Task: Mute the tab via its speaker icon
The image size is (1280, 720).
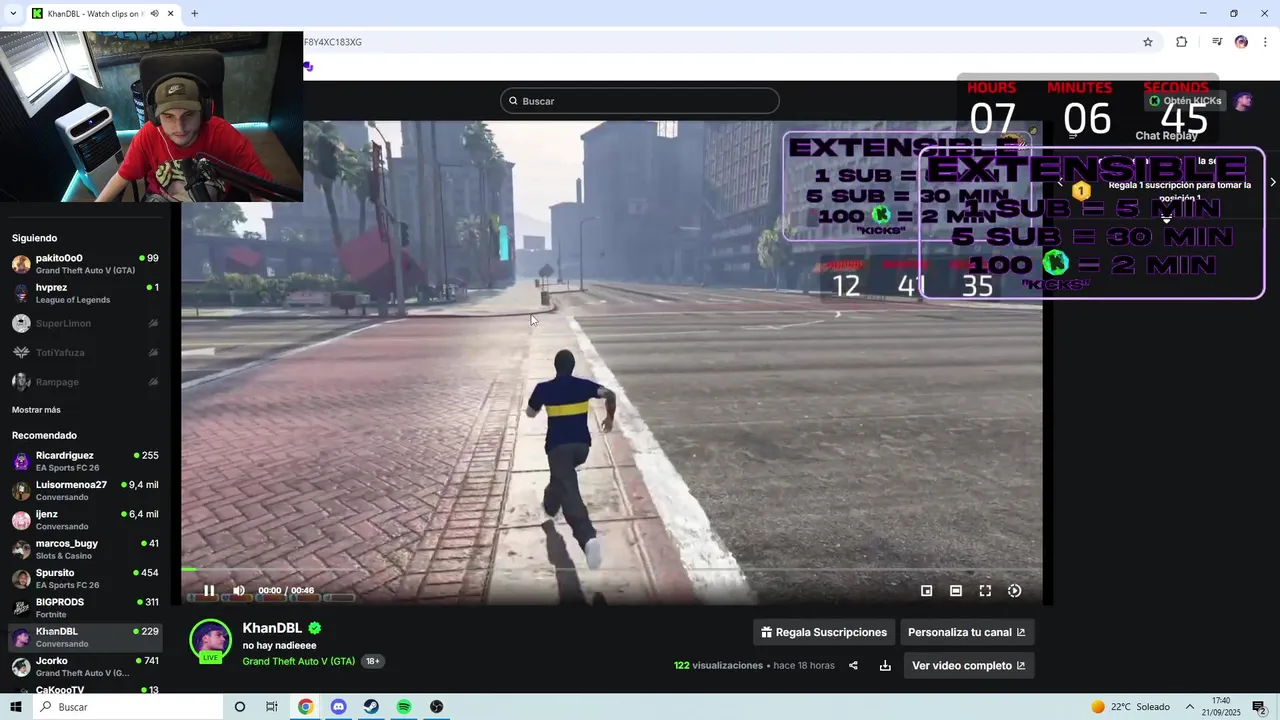Action: pos(155,14)
